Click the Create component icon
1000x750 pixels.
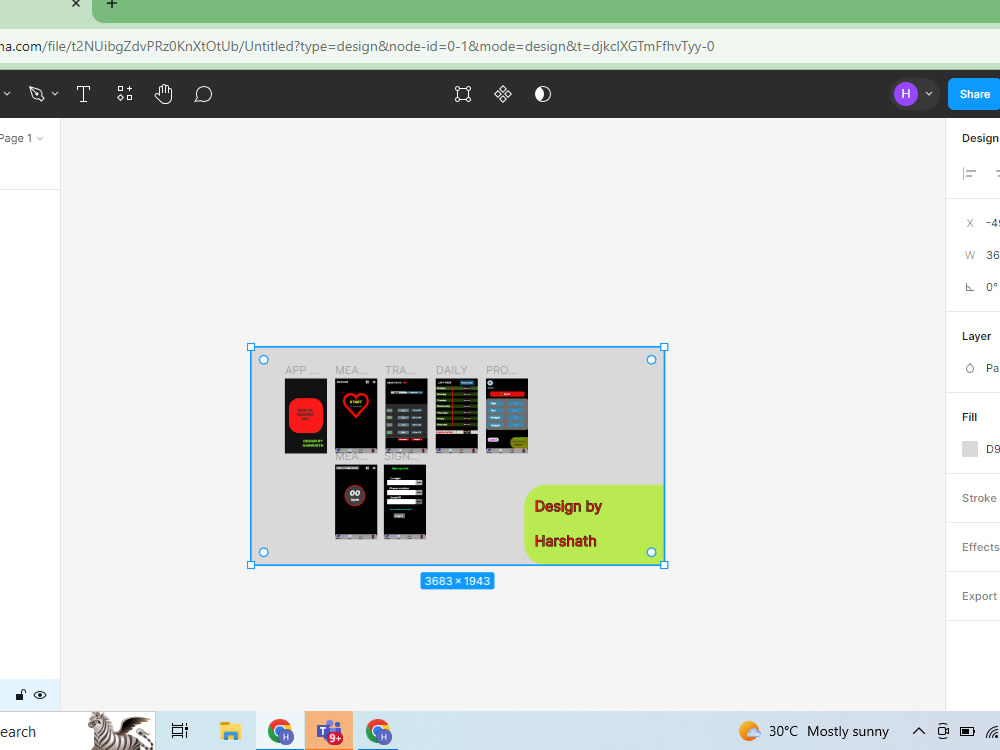[503, 94]
